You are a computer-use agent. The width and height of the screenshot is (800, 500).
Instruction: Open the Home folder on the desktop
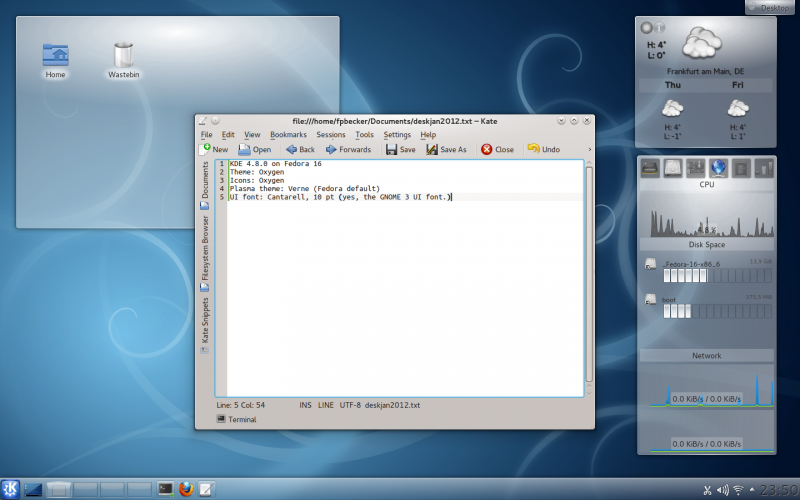(x=55, y=60)
